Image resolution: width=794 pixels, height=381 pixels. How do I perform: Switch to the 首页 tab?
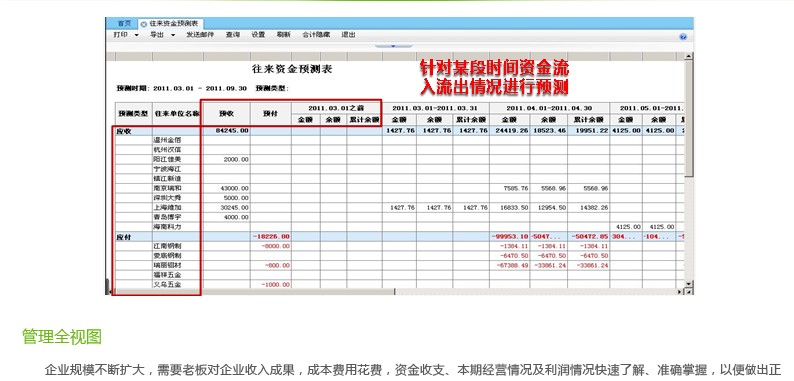point(124,23)
